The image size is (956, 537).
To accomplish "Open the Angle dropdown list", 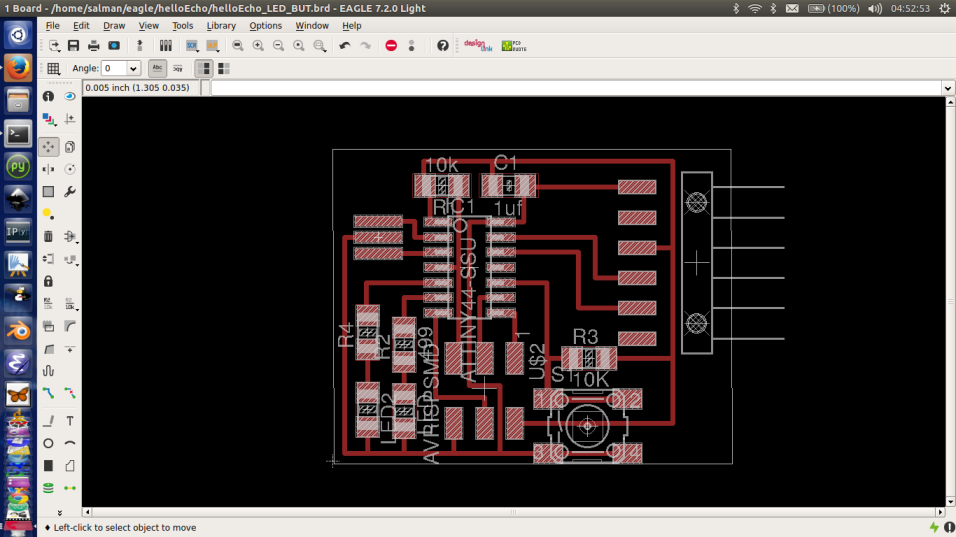I will pos(133,69).
